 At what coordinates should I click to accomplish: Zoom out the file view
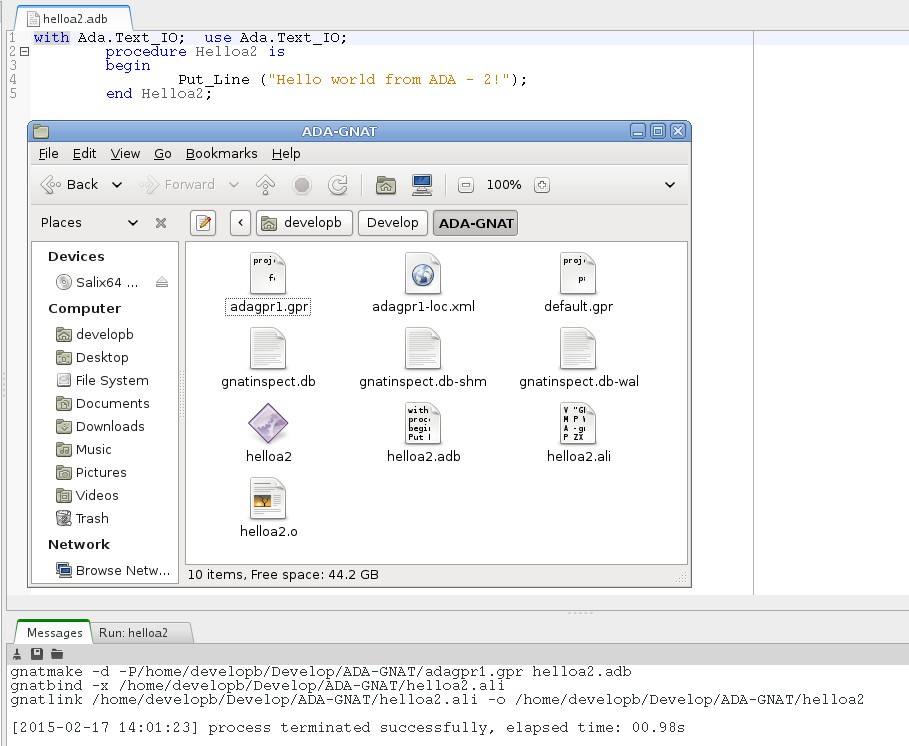click(x=465, y=185)
